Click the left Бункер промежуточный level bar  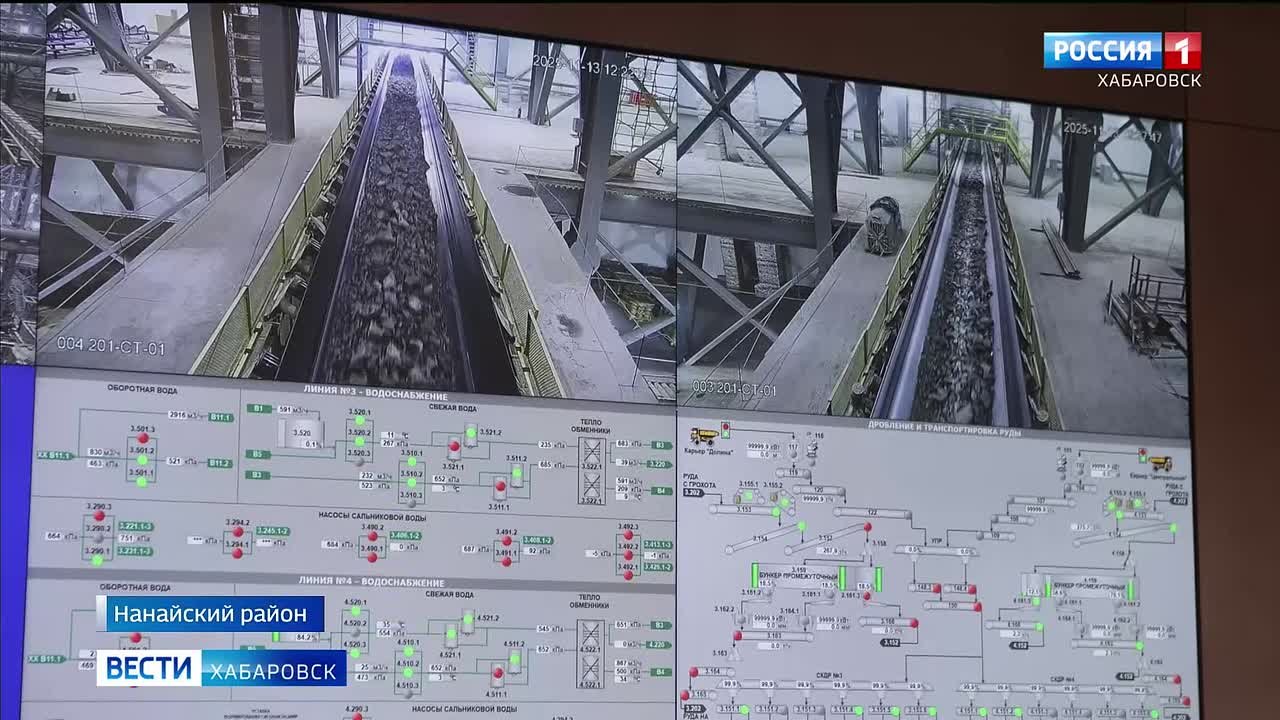point(755,575)
